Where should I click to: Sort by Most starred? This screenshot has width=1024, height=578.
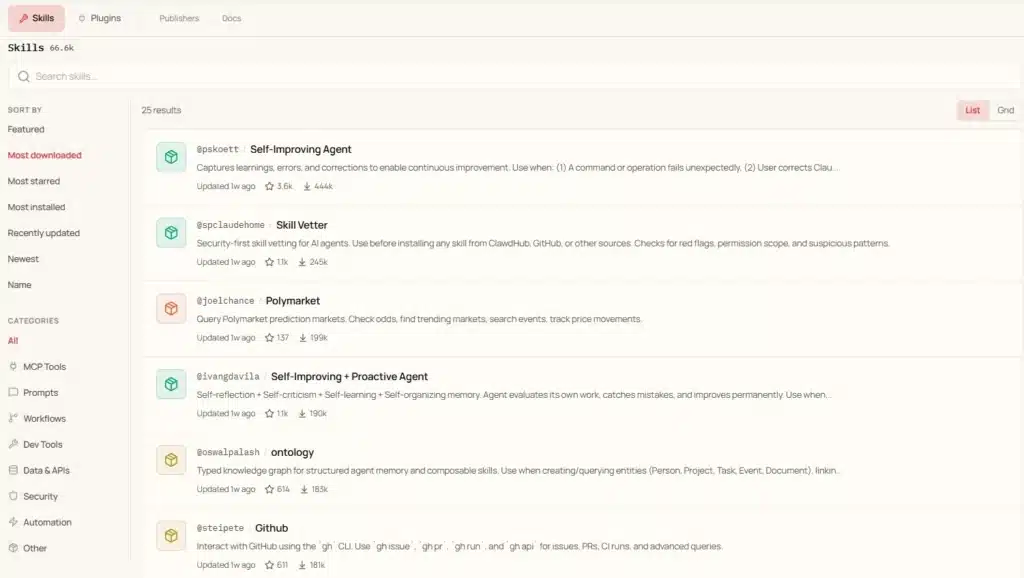click(33, 181)
